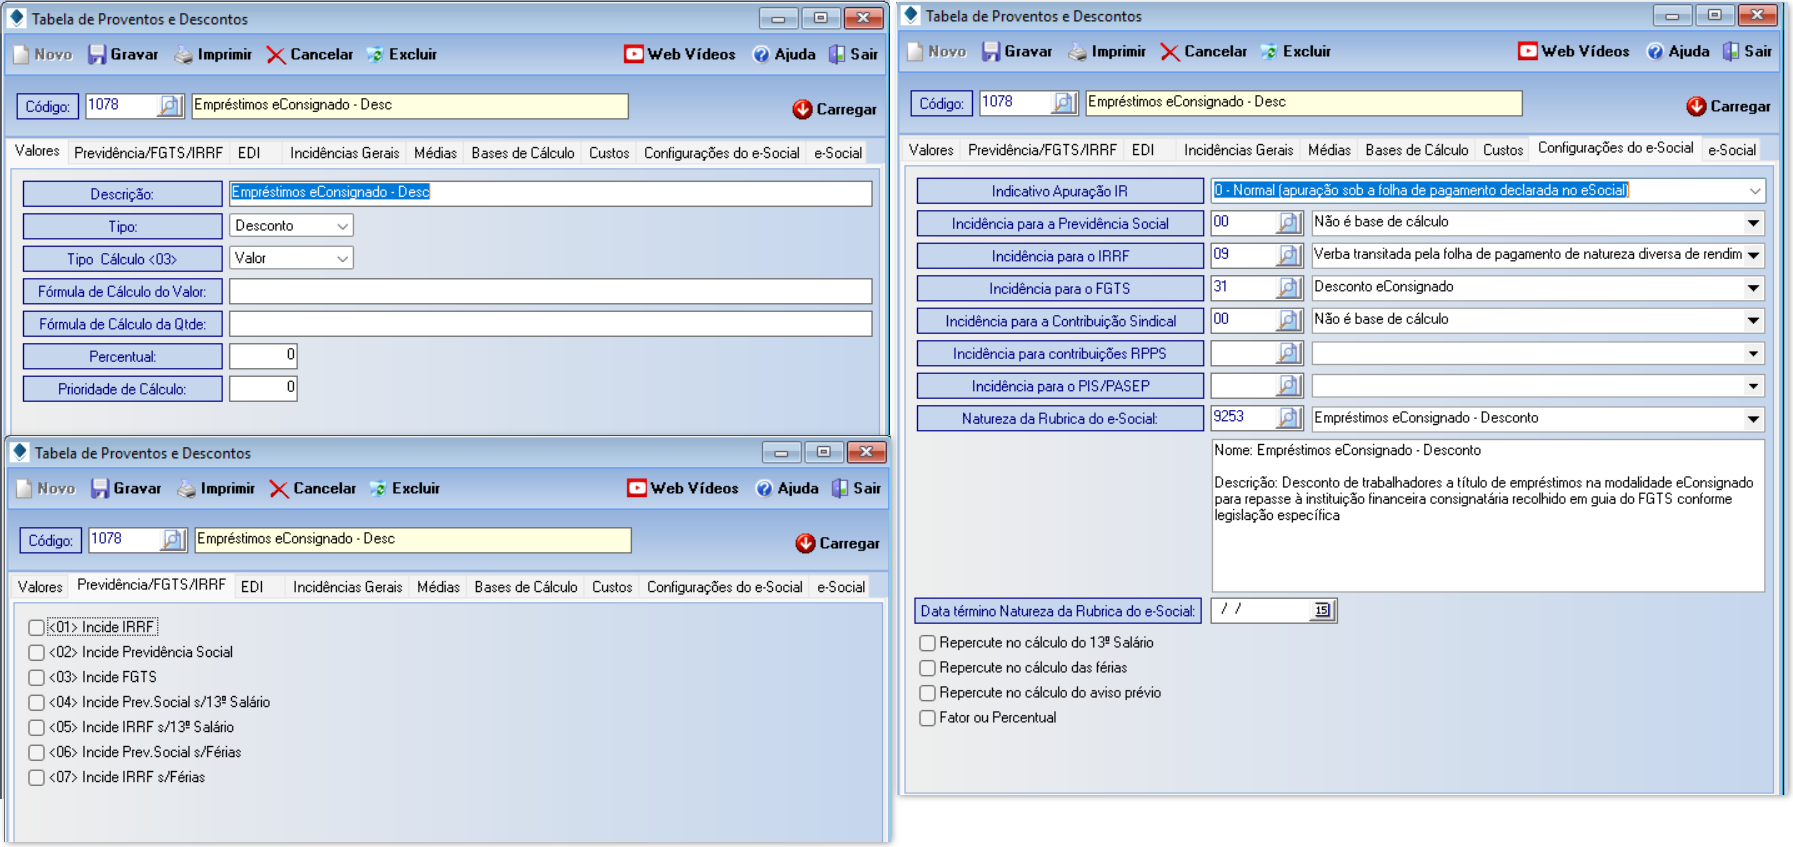Click lookup icon next to Natureza code 9253
The height and width of the screenshot is (847, 1793).
click(1289, 418)
